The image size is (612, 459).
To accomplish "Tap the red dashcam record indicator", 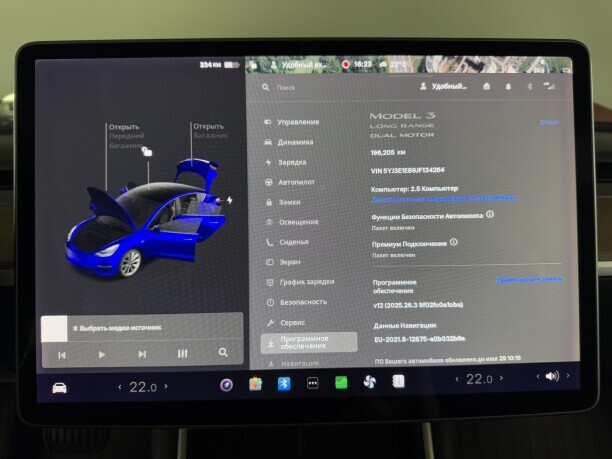I will pyautogui.click(x=345, y=64).
